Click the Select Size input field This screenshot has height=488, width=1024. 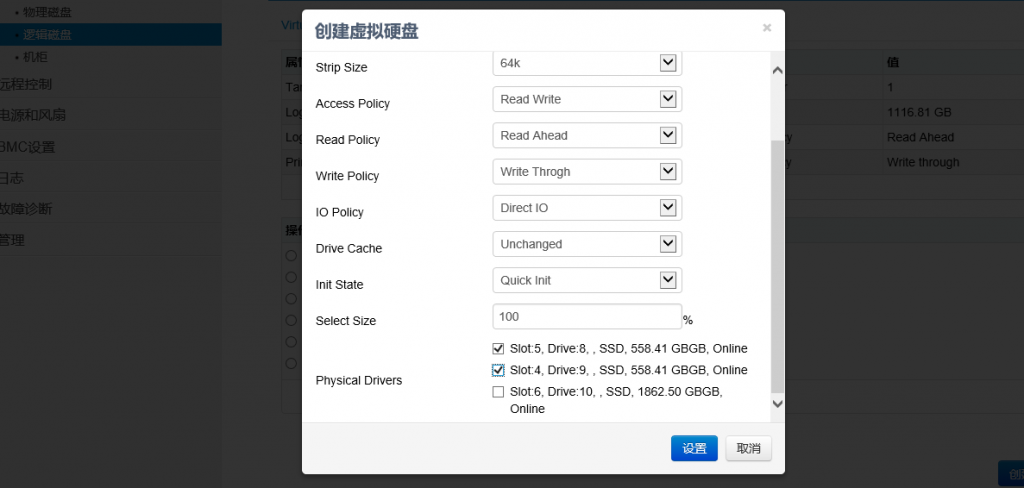point(587,316)
